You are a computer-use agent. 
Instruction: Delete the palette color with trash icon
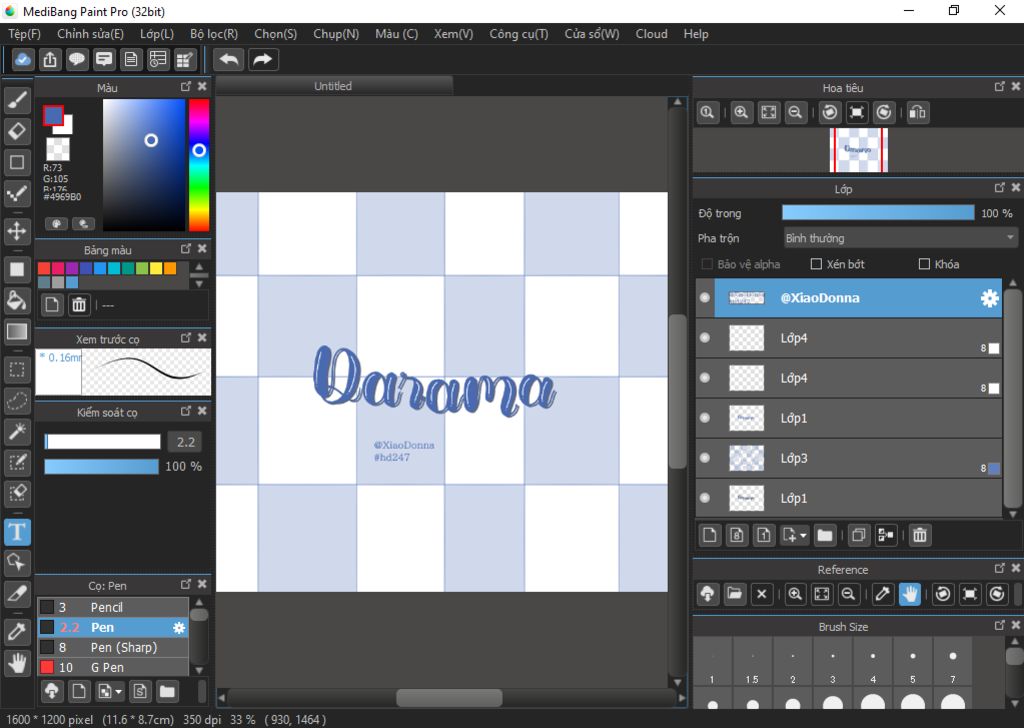coord(79,305)
